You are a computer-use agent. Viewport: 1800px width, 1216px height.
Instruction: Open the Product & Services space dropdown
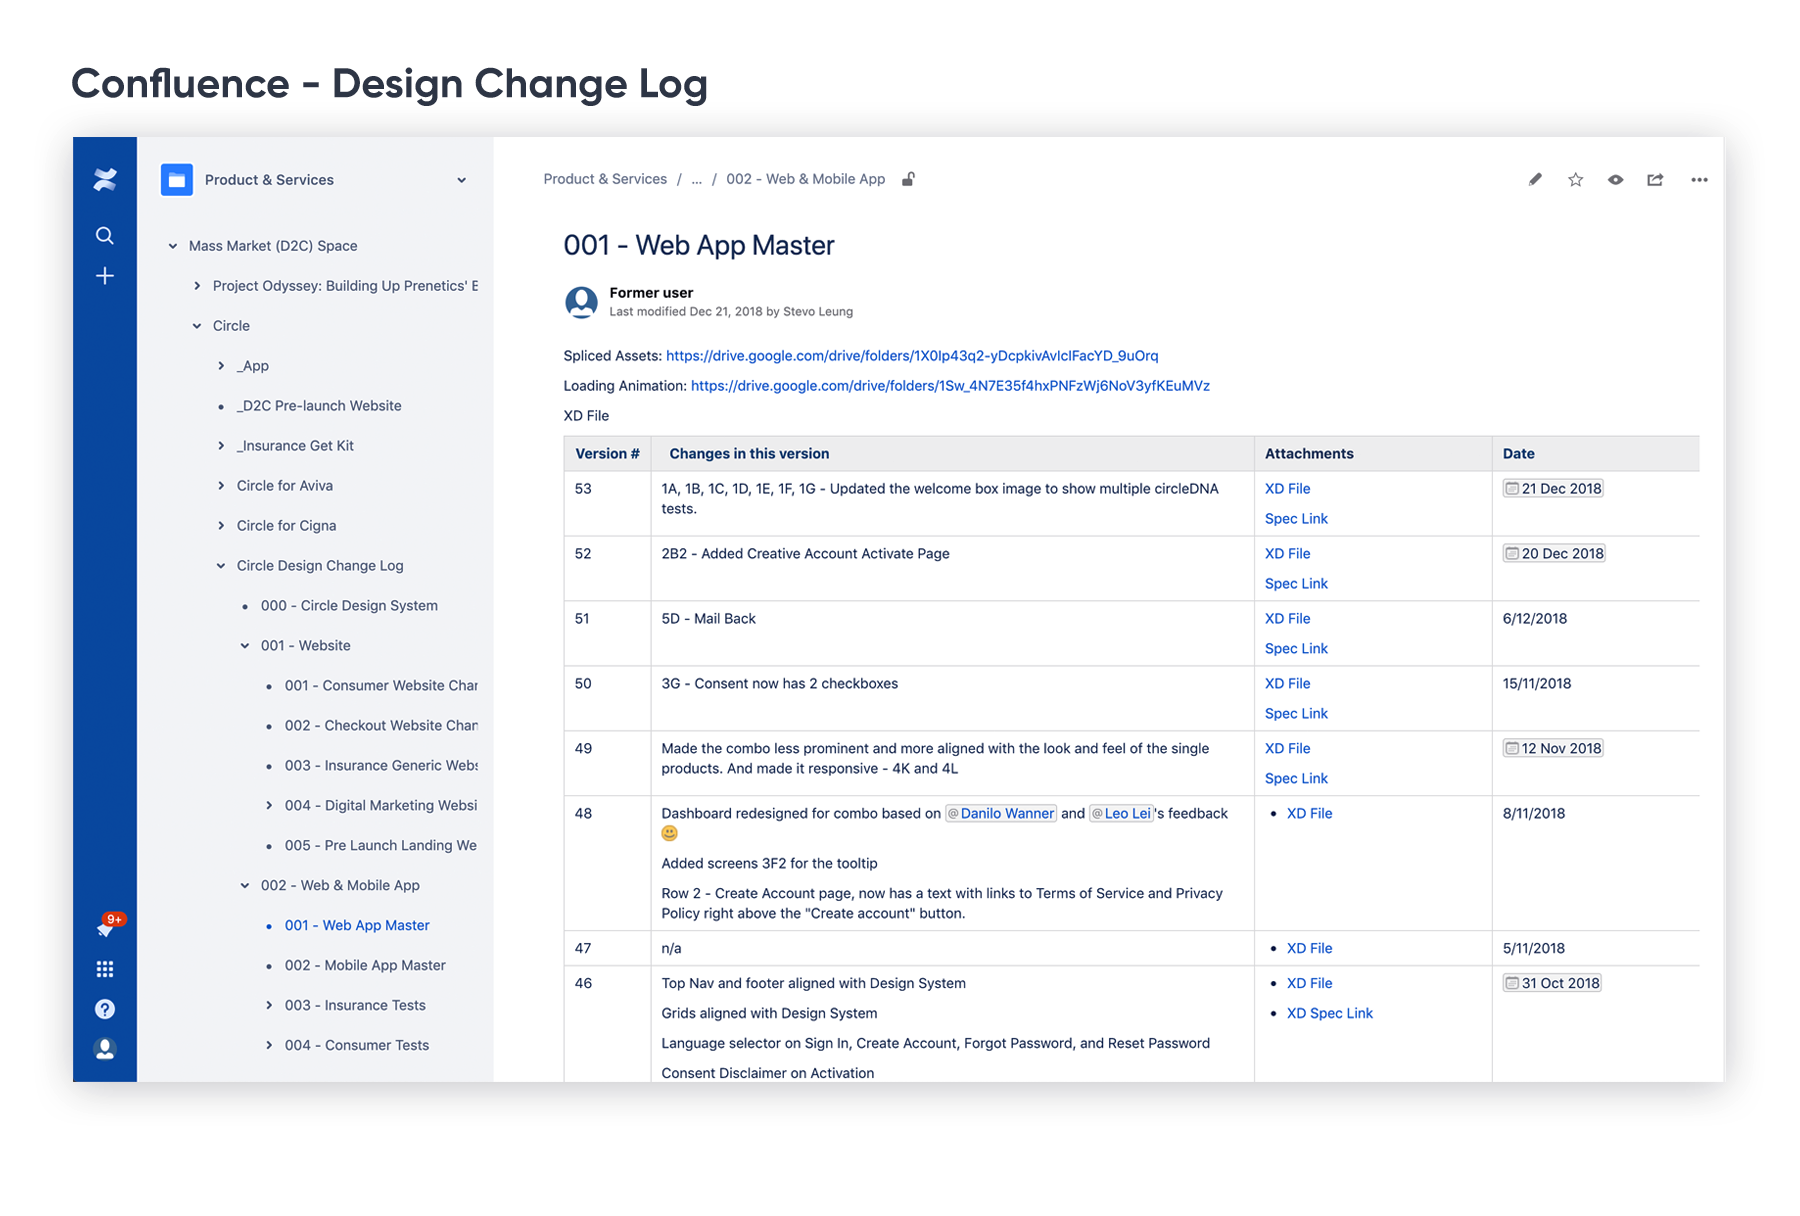(x=461, y=180)
